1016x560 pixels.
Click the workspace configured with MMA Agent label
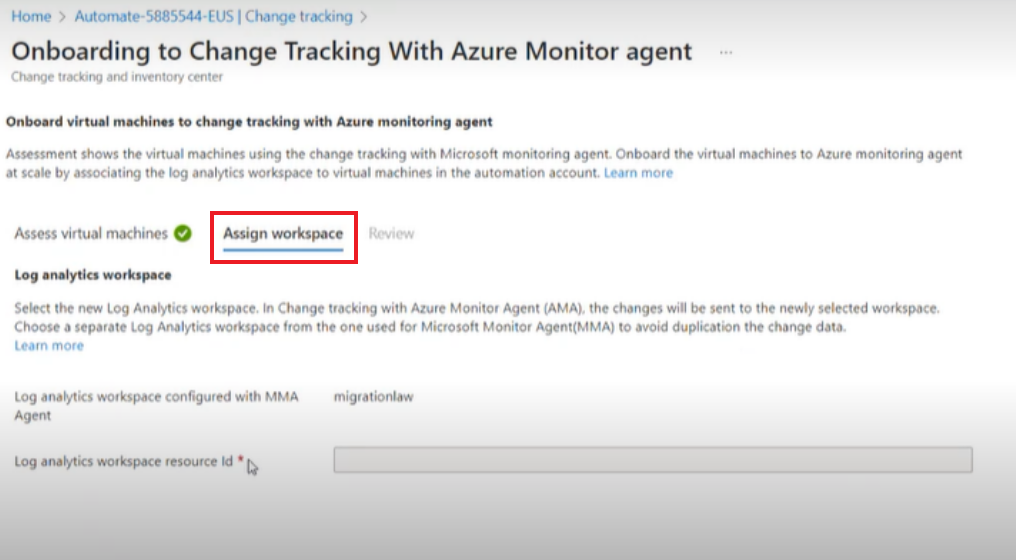(x=156, y=406)
